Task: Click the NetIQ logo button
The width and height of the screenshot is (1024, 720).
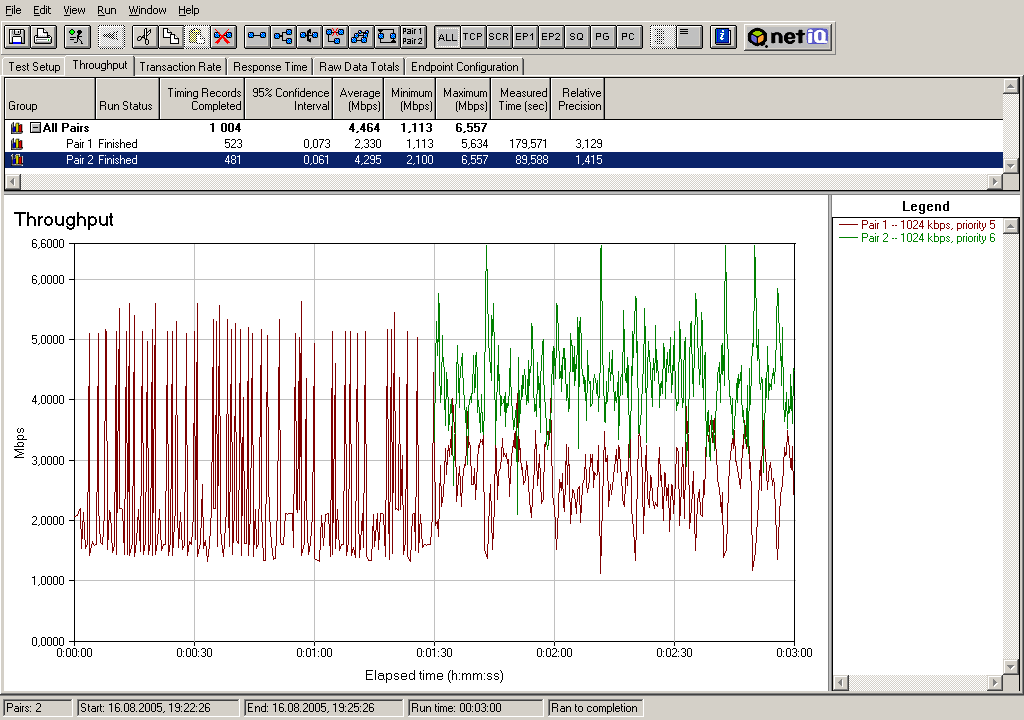Action: (787, 37)
